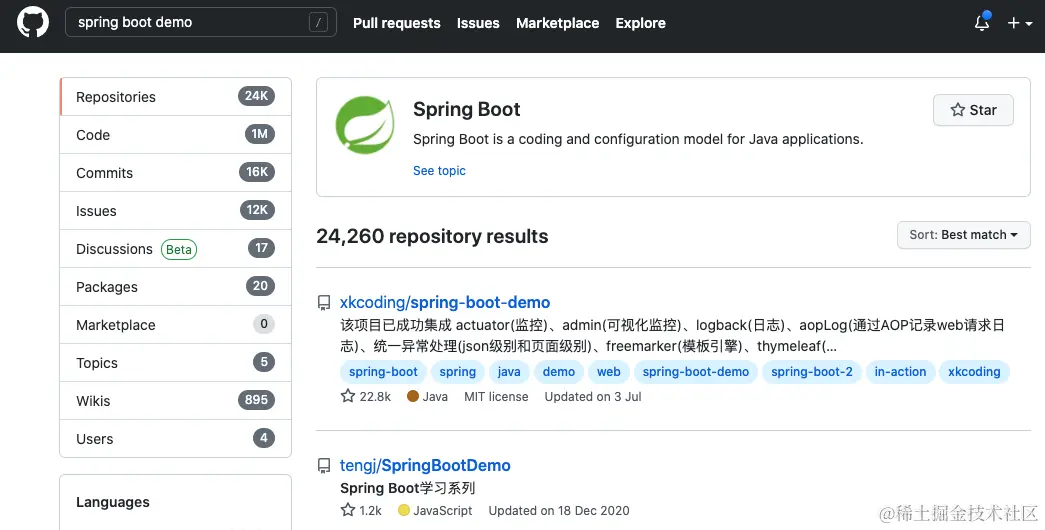Image resolution: width=1045 pixels, height=530 pixels.
Task: Follow the See topic link
Action: tap(439, 171)
